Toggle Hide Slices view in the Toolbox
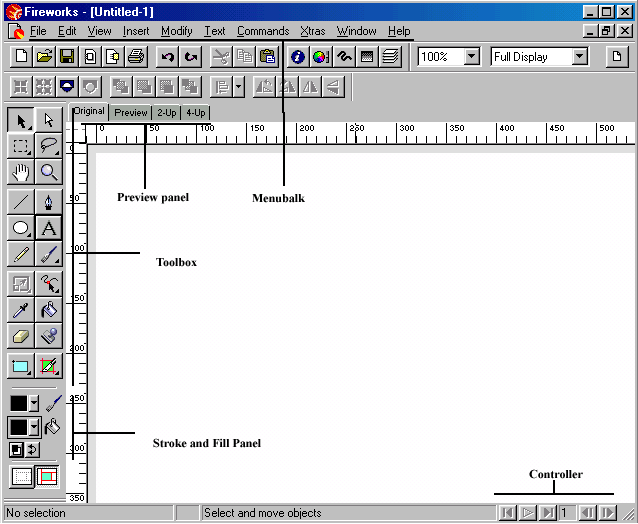Image resolution: width=638 pixels, height=524 pixels. click(22, 476)
